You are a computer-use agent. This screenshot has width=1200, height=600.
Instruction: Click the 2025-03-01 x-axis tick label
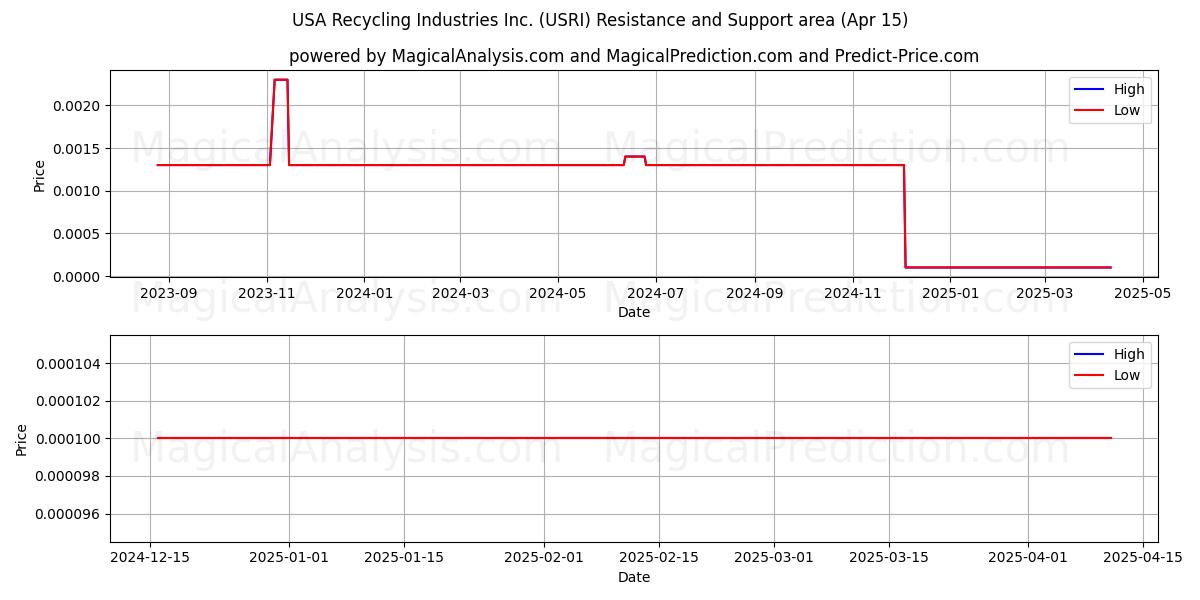point(775,559)
